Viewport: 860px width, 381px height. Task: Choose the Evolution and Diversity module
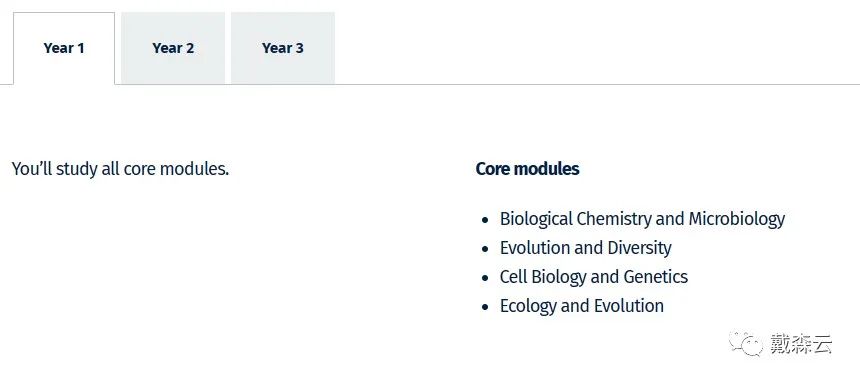585,248
